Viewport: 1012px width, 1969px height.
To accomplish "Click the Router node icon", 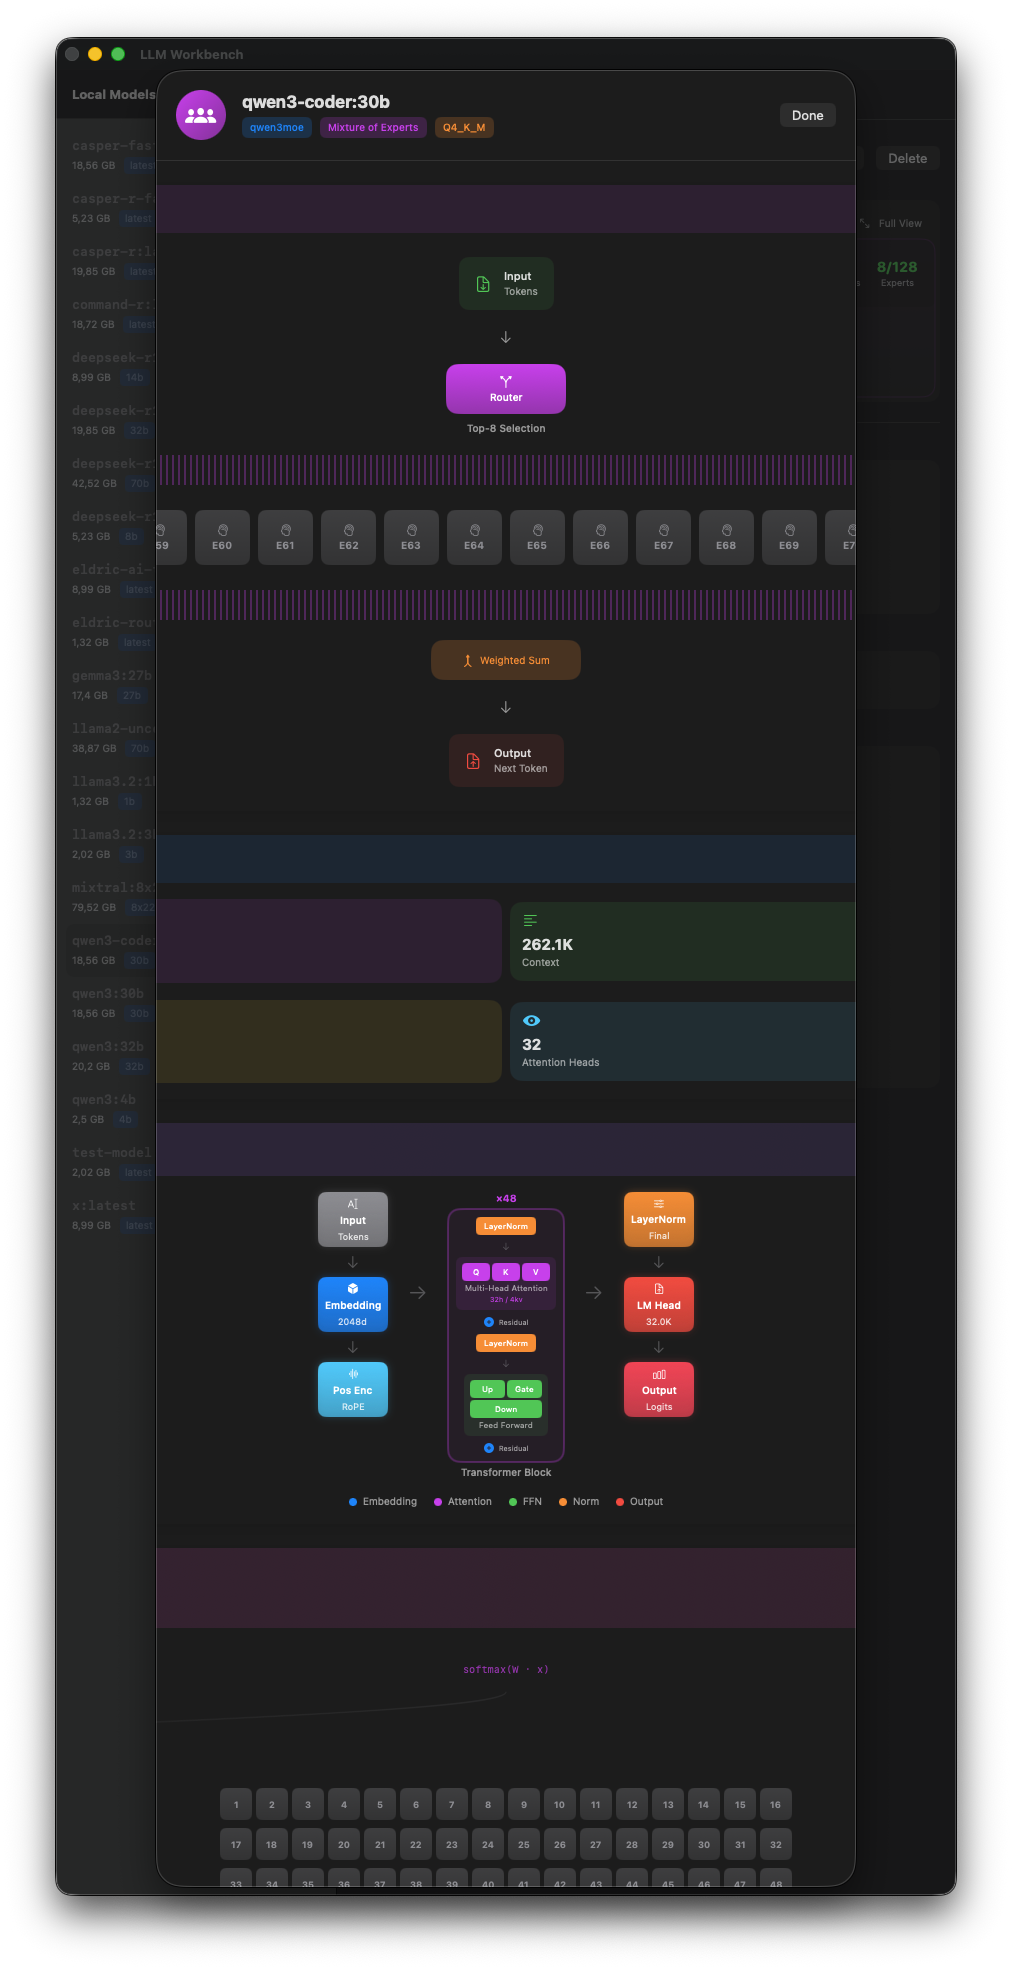I will [506, 381].
